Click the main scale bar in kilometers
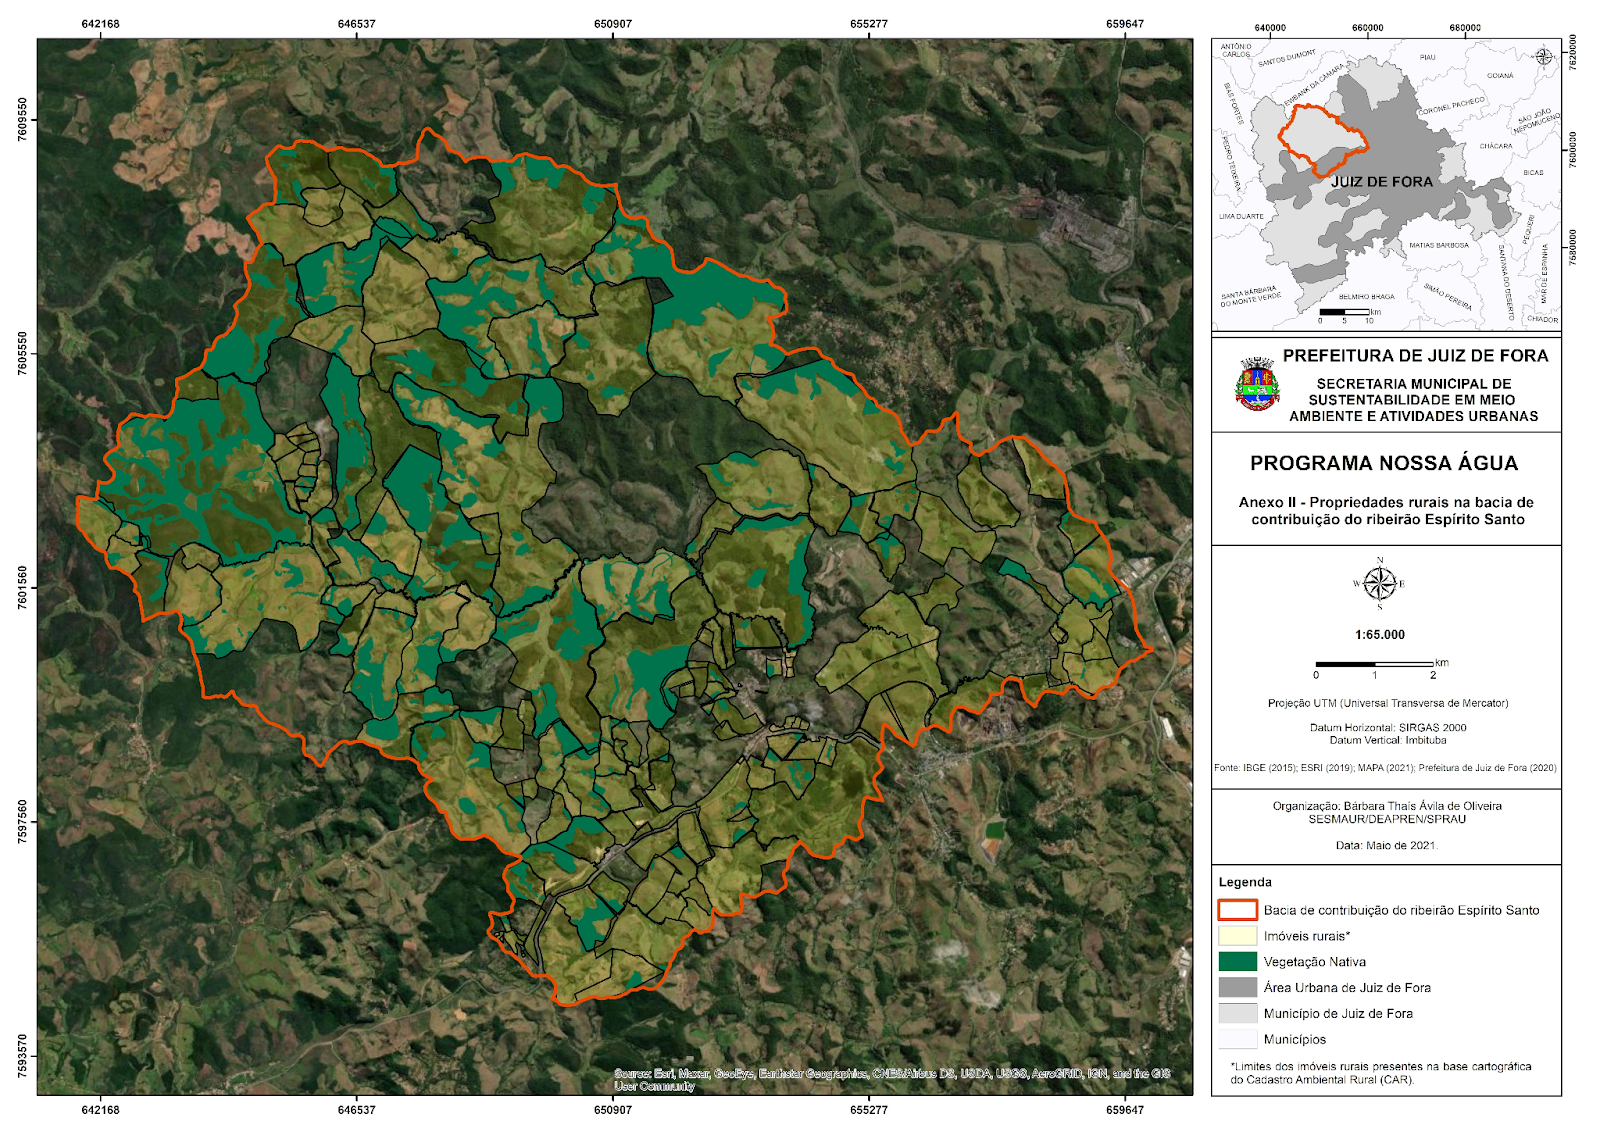Viewport: 1600px width, 1132px height. coord(1375,664)
